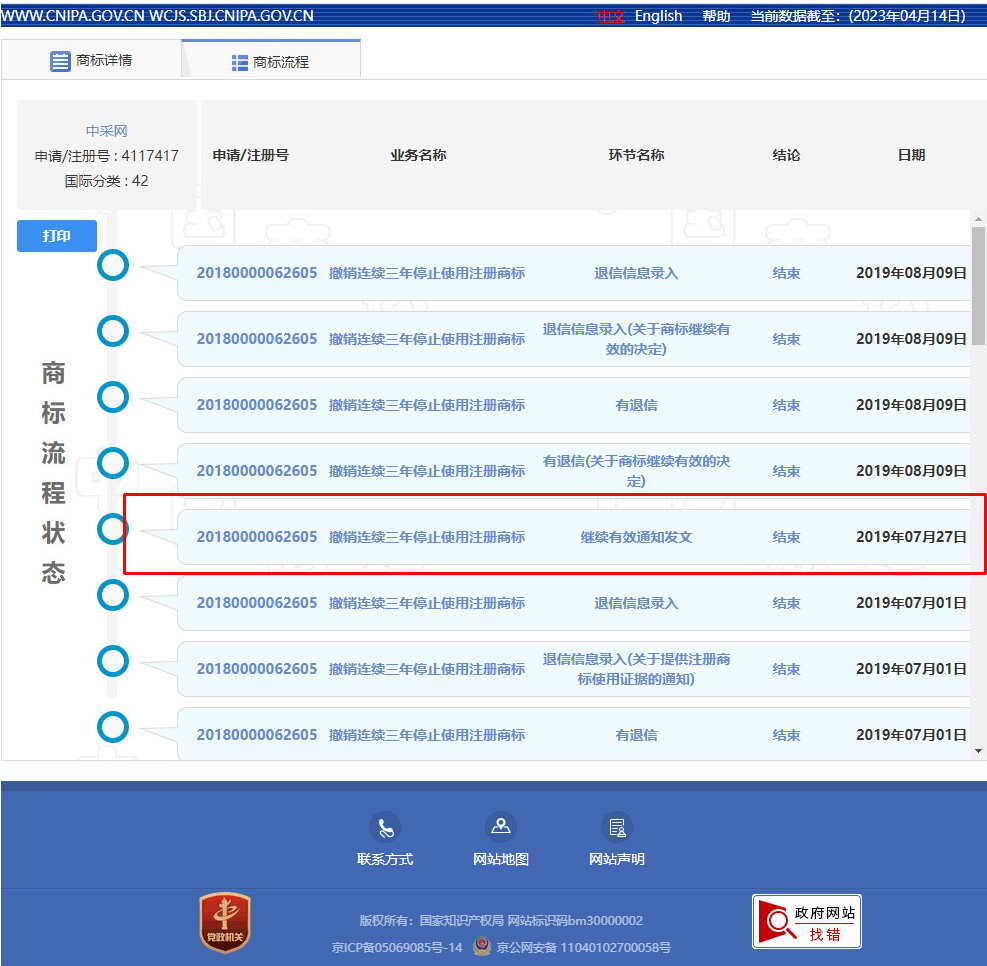Open the 网站地图 sitemap icon
This screenshot has height=966, width=987.
tap(500, 827)
